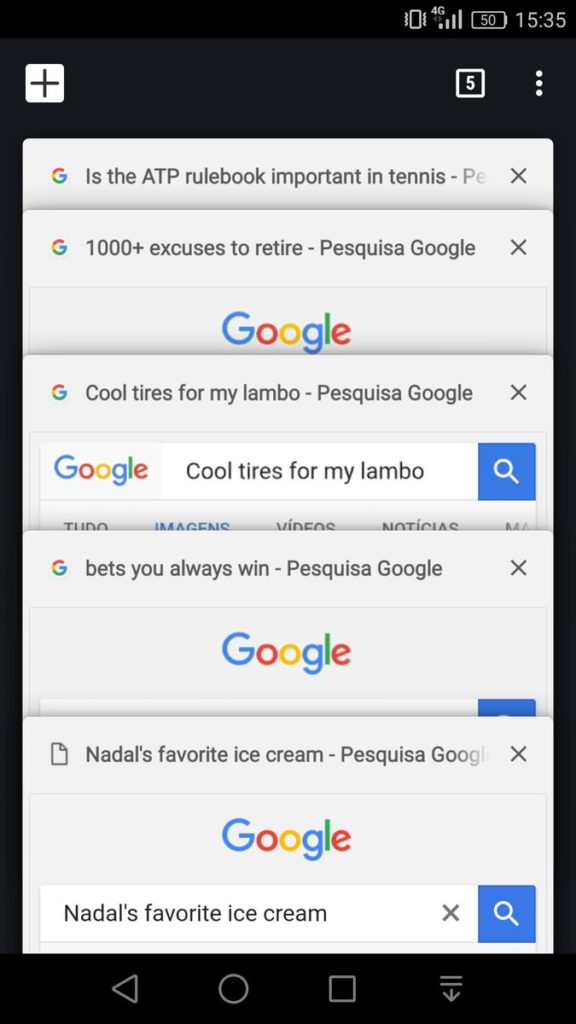Close the ATP rulebook tab
576x1024 pixels.
point(519,176)
